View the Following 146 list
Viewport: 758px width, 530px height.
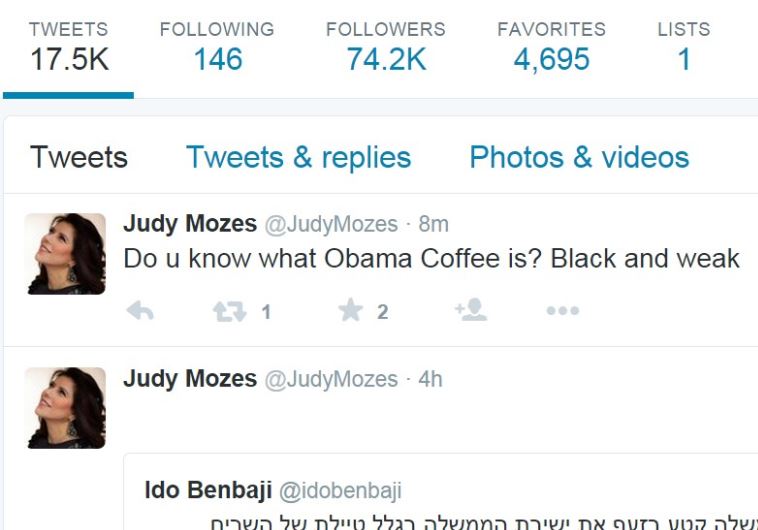(217, 47)
